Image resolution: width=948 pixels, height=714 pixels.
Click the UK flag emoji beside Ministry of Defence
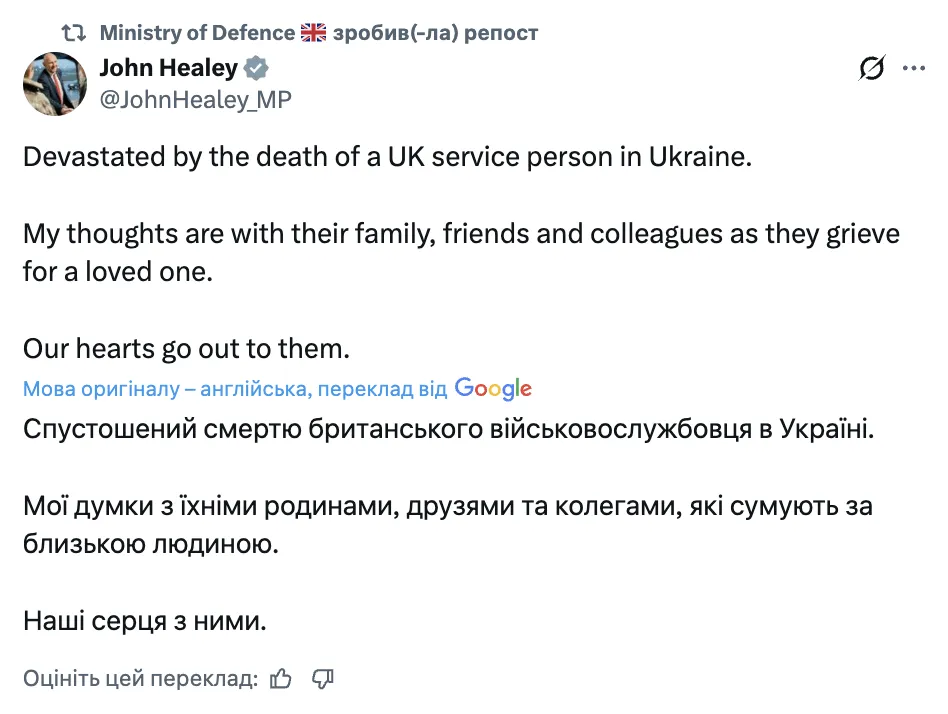point(314,31)
